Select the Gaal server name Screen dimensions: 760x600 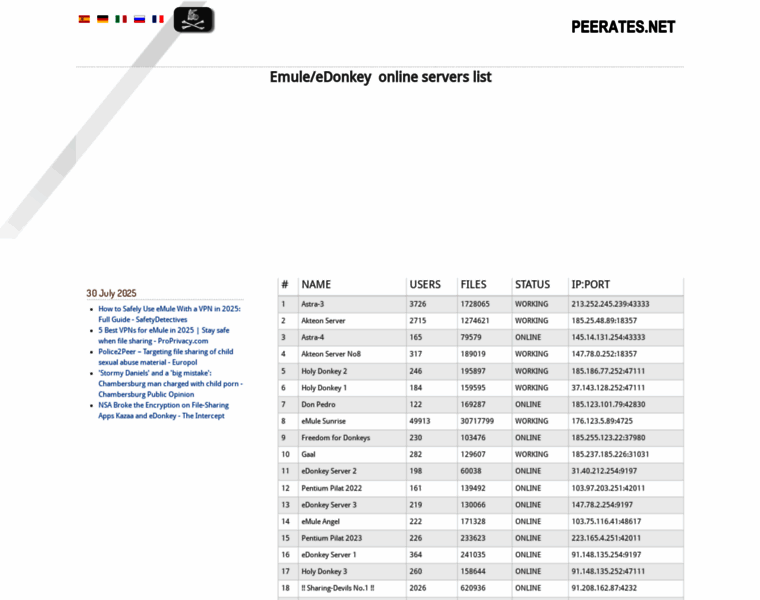point(308,454)
